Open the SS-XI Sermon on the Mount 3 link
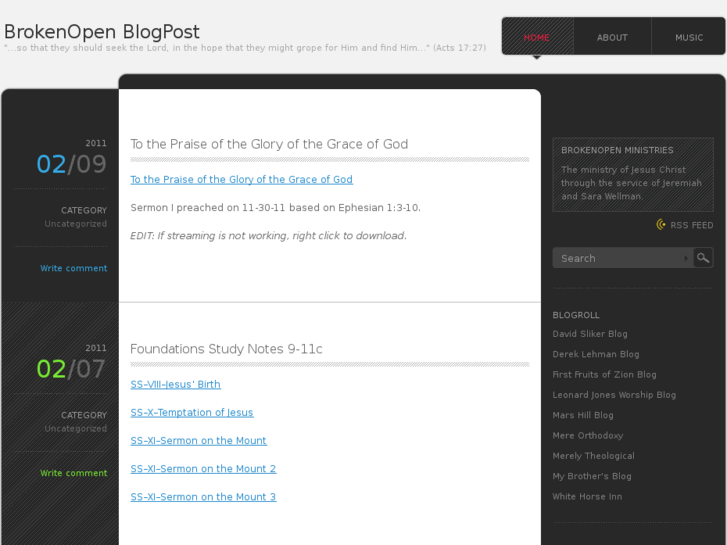Viewport: 727px width, 545px height. point(203,497)
